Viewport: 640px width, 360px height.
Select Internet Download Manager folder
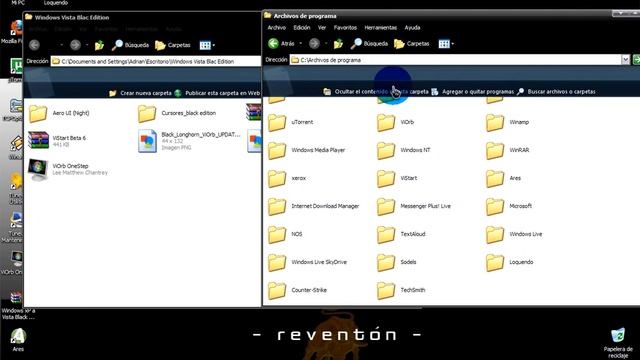313,207
